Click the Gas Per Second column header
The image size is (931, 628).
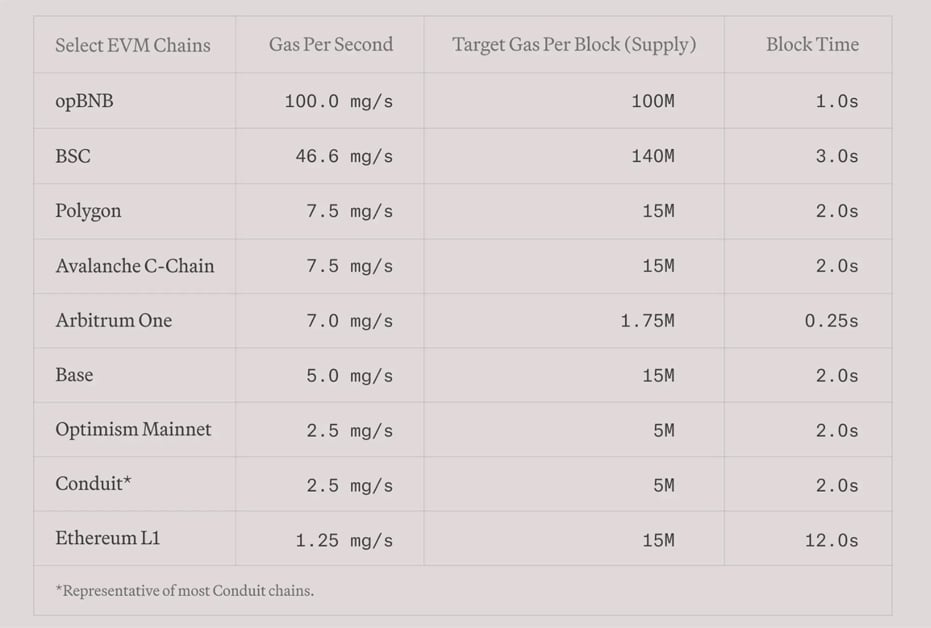(331, 45)
